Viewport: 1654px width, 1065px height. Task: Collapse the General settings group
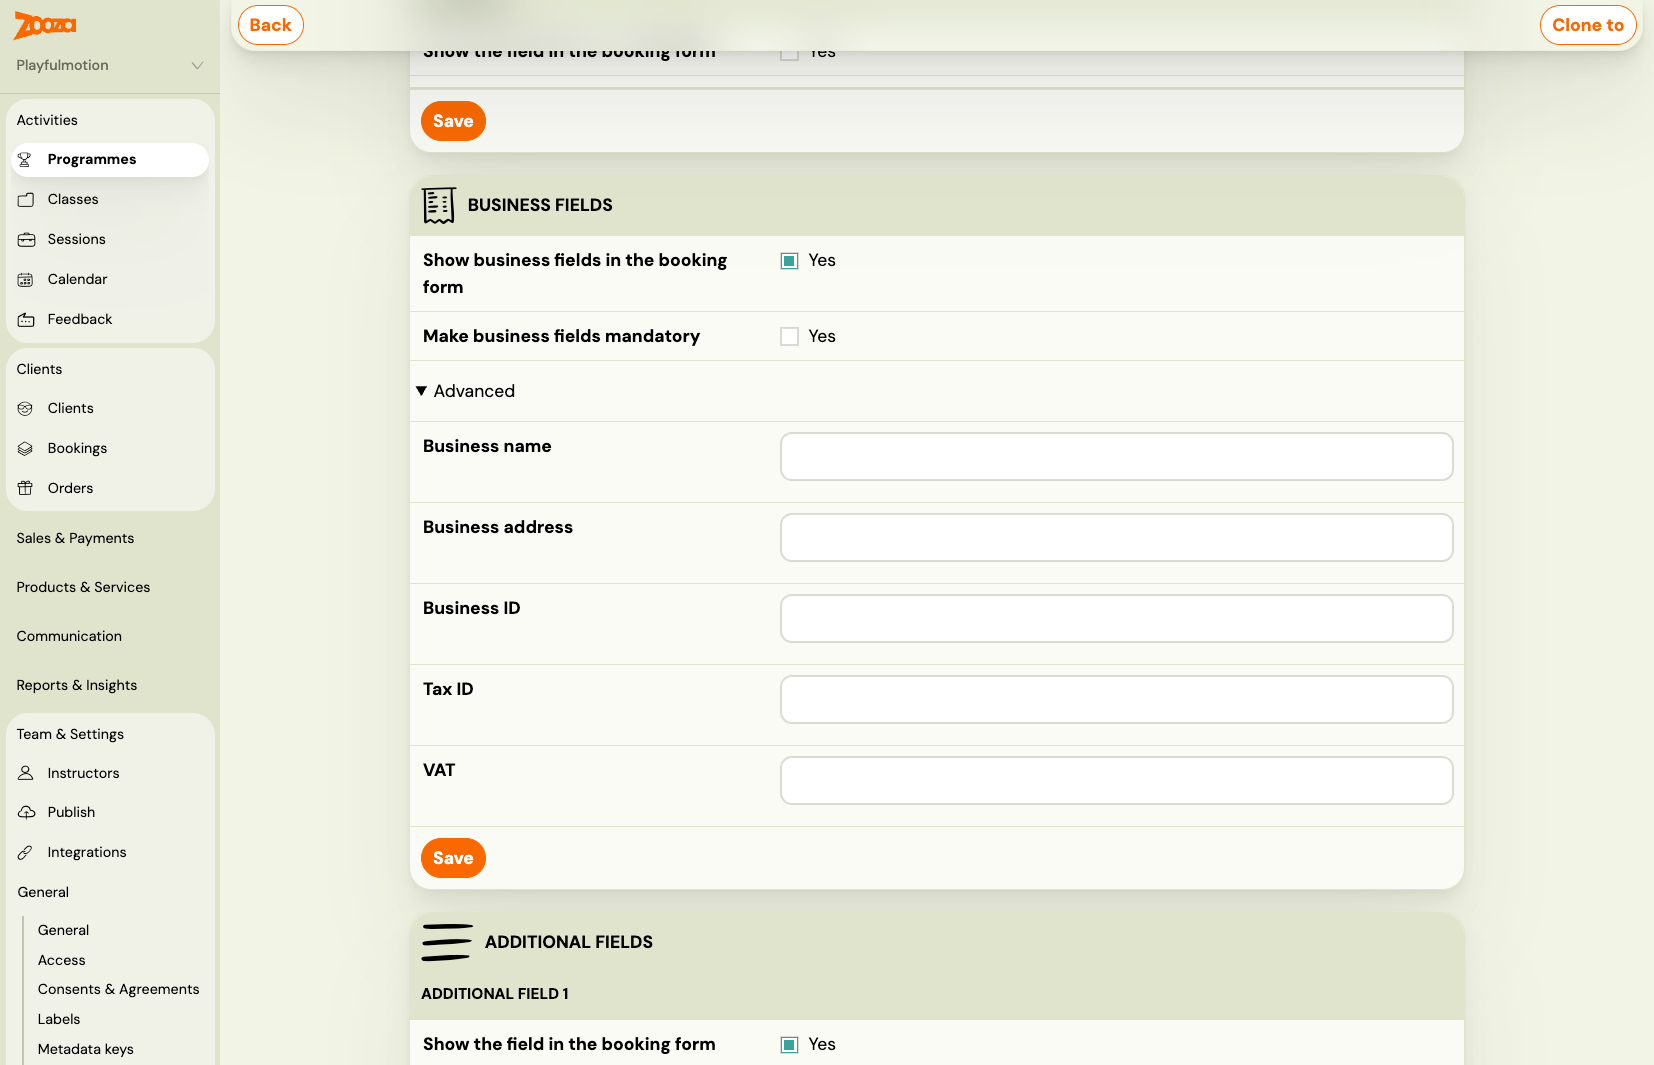pyautogui.click(x=43, y=892)
